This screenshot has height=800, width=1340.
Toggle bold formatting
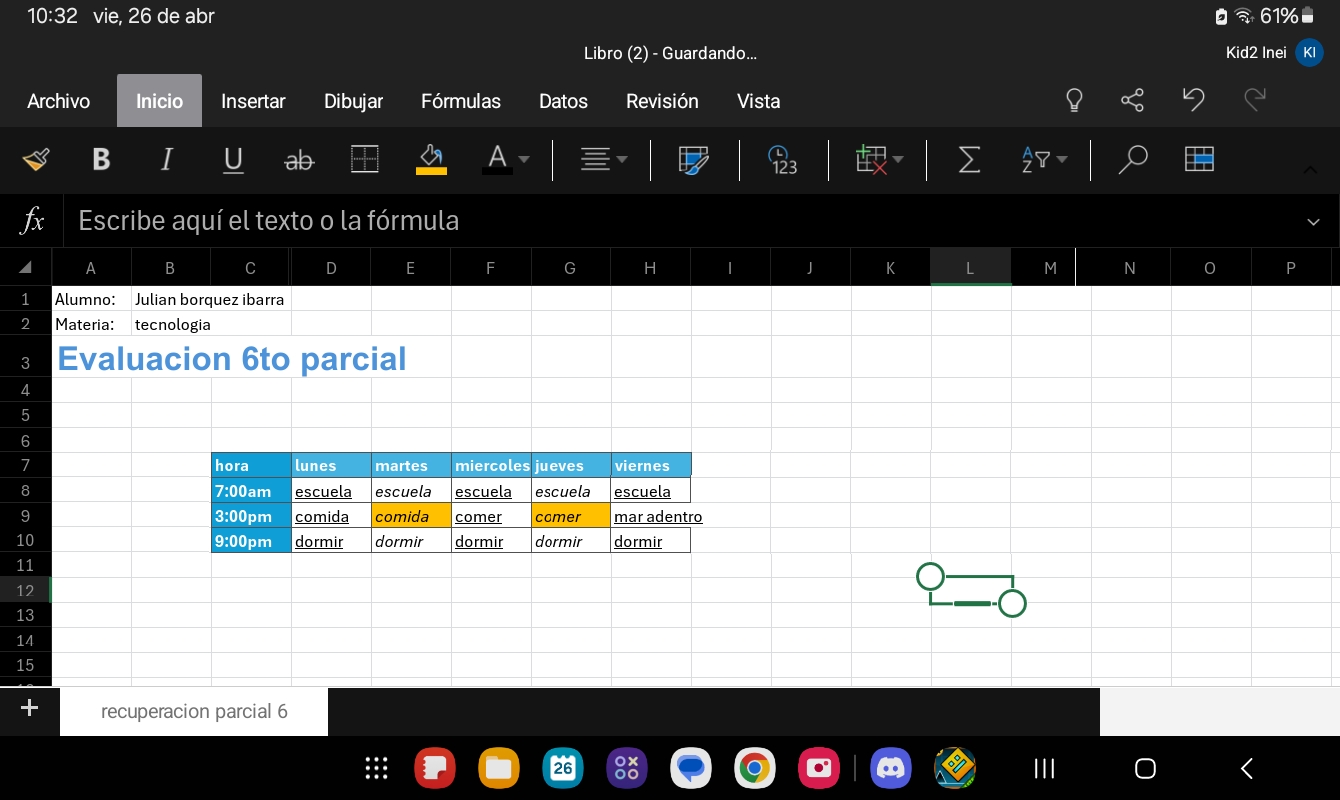101,160
